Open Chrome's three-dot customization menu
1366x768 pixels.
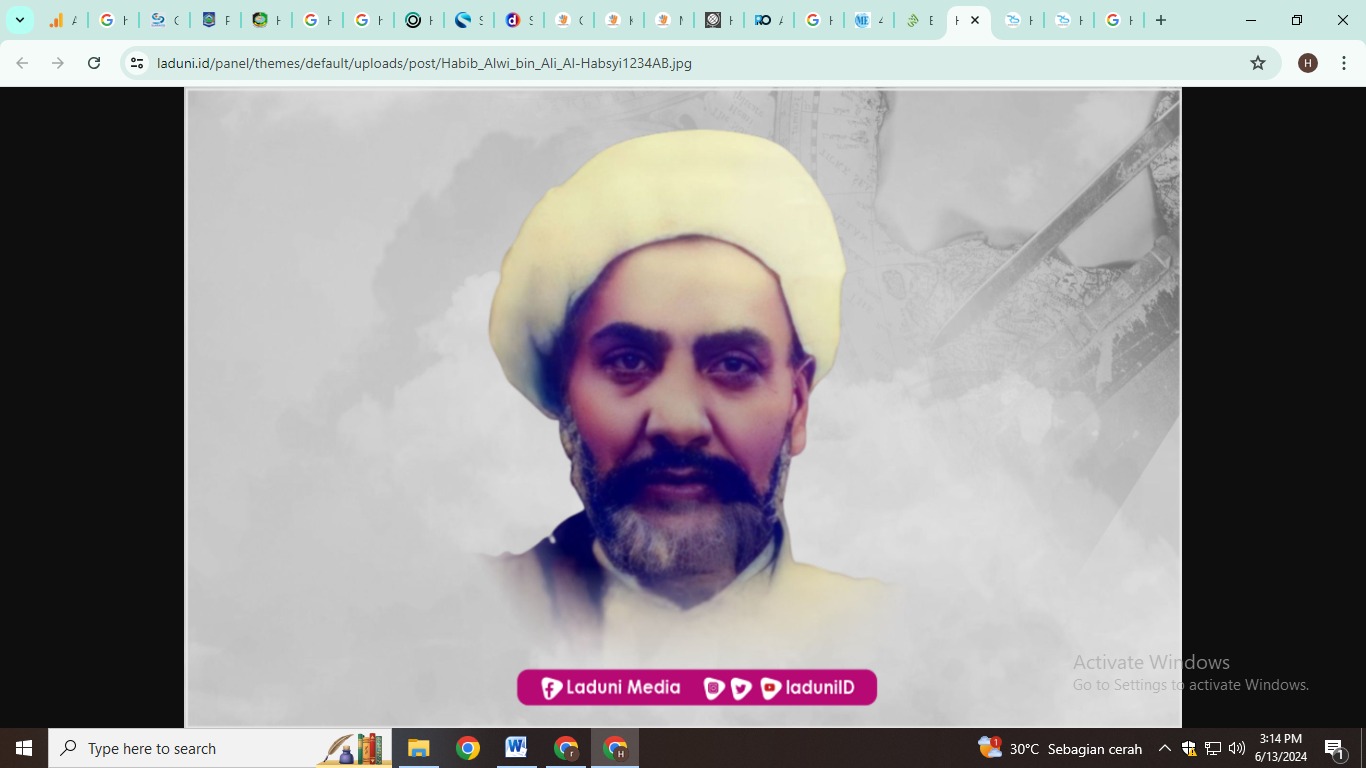[1344, 62]
